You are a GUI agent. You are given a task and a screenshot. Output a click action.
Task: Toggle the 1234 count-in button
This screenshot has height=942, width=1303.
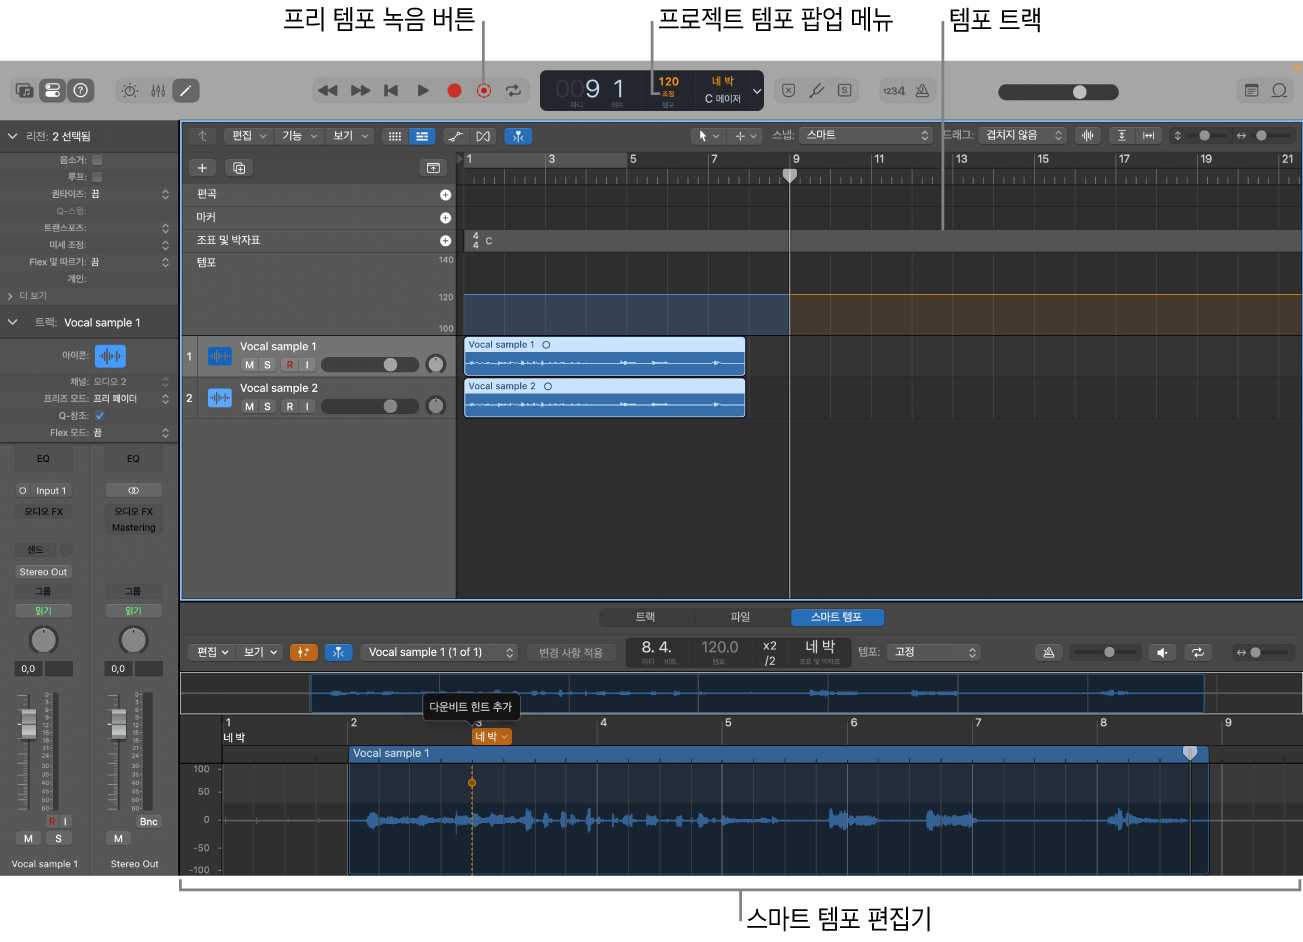click(893, 91)
